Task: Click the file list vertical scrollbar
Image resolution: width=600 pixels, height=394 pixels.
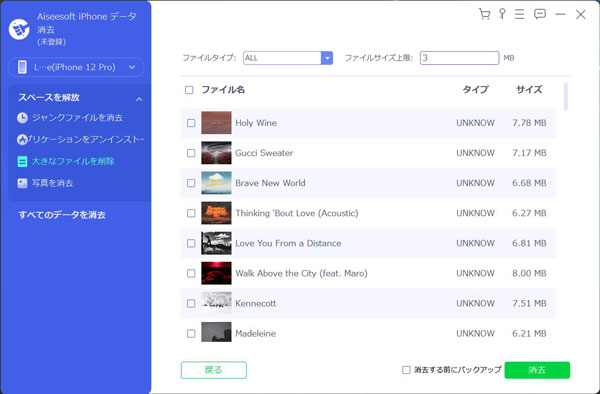Action: 566,96
